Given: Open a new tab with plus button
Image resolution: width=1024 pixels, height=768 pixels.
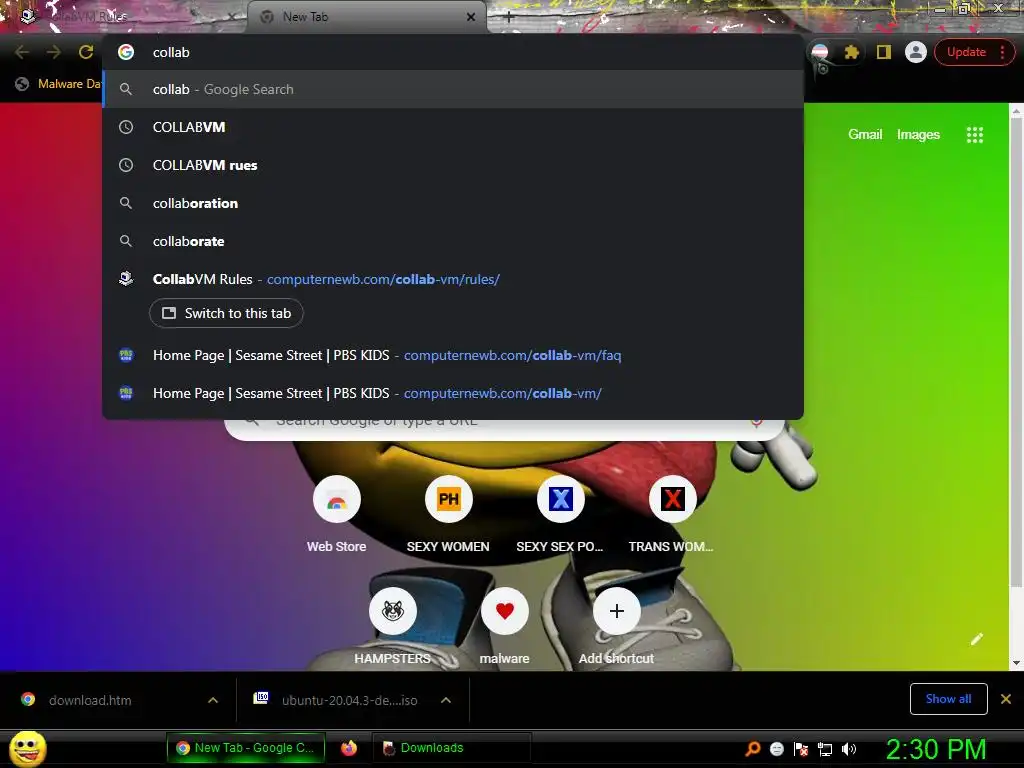Looking at the screenshot, I should 509,17.
